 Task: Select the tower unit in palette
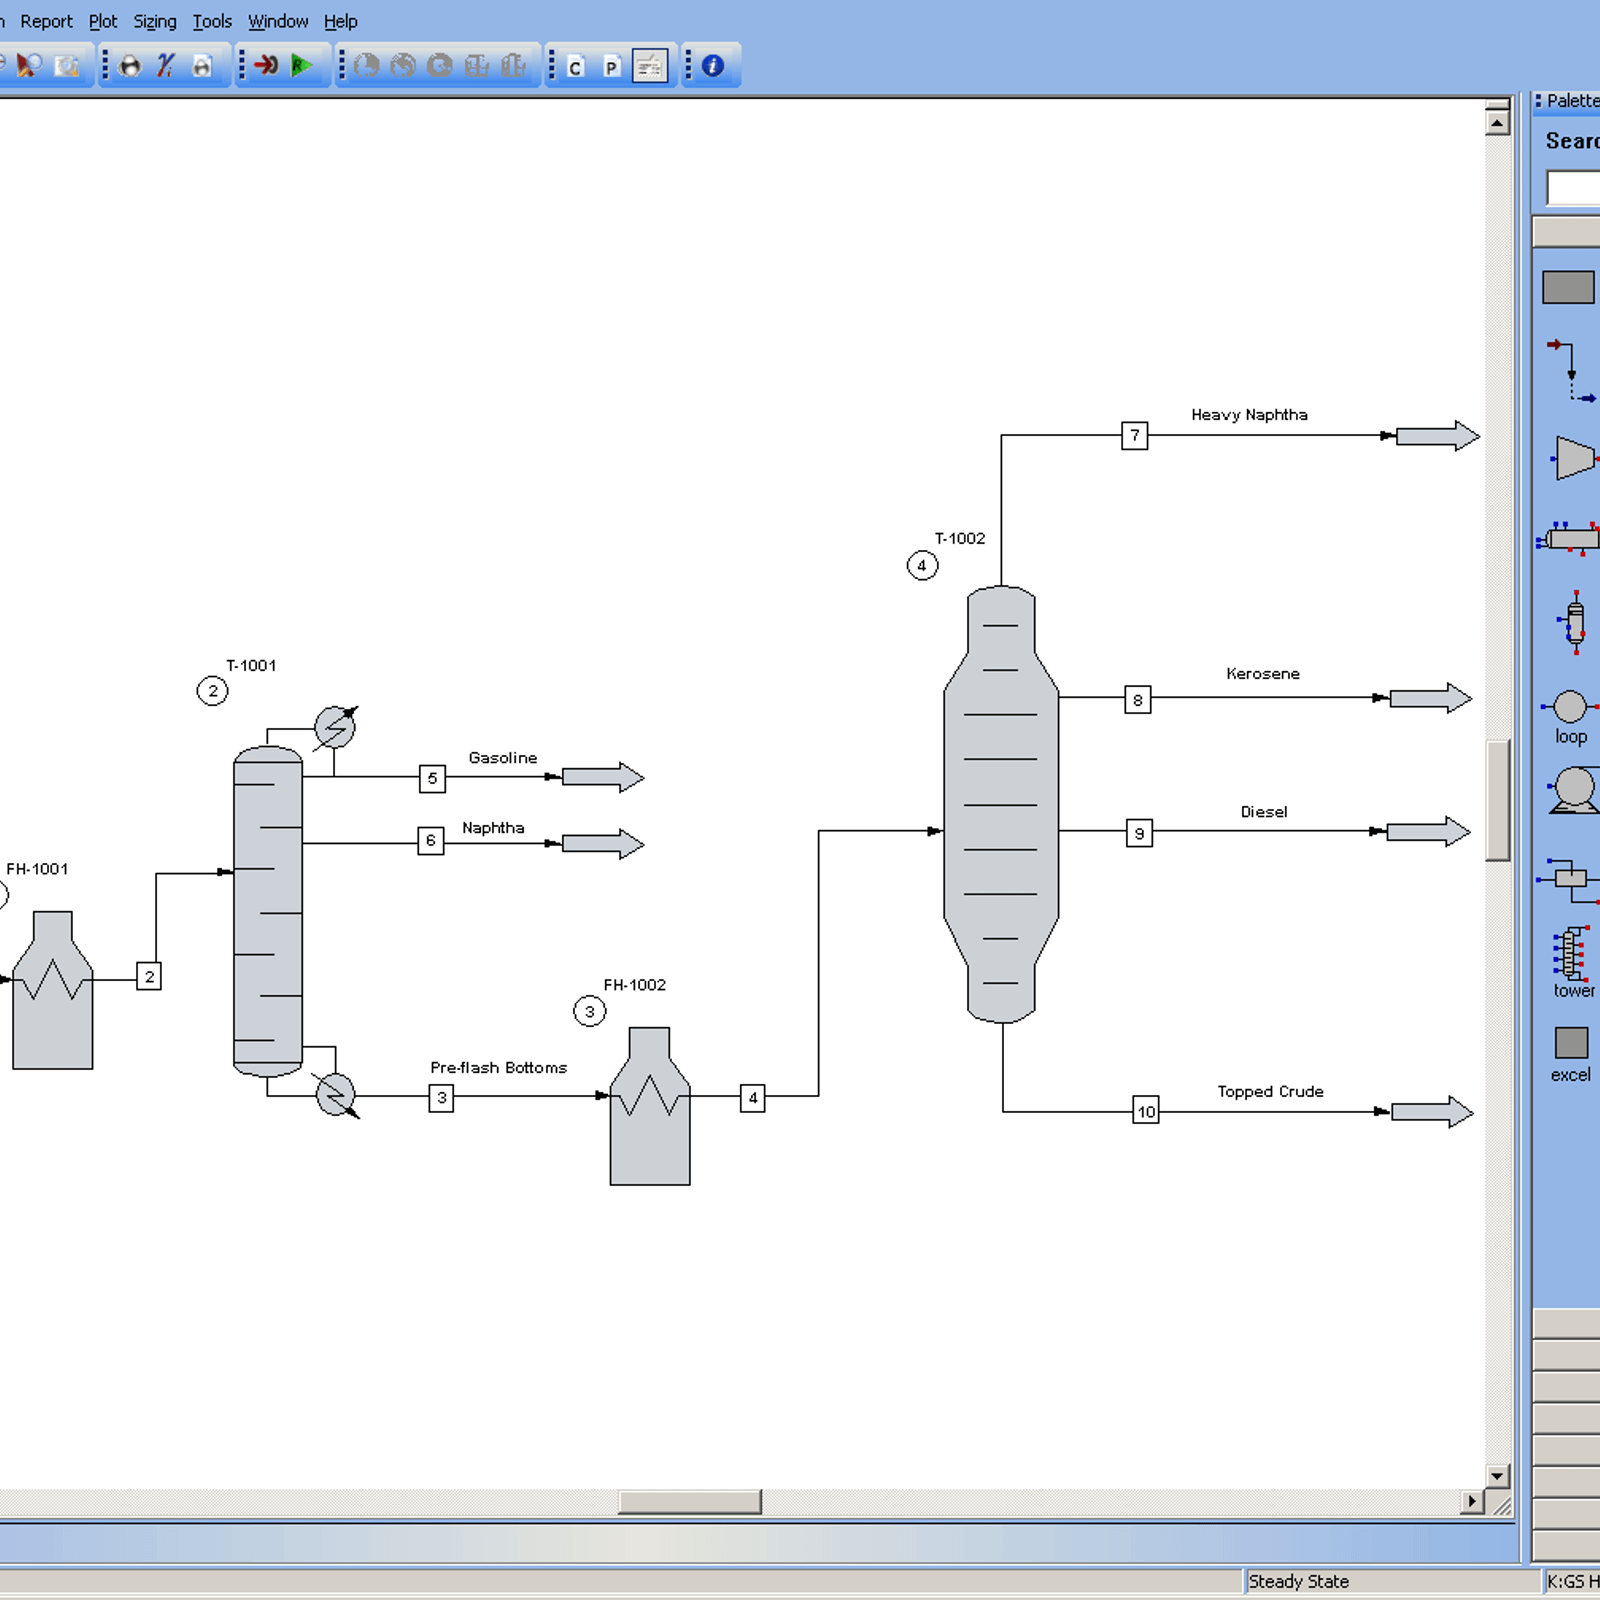1572,962
